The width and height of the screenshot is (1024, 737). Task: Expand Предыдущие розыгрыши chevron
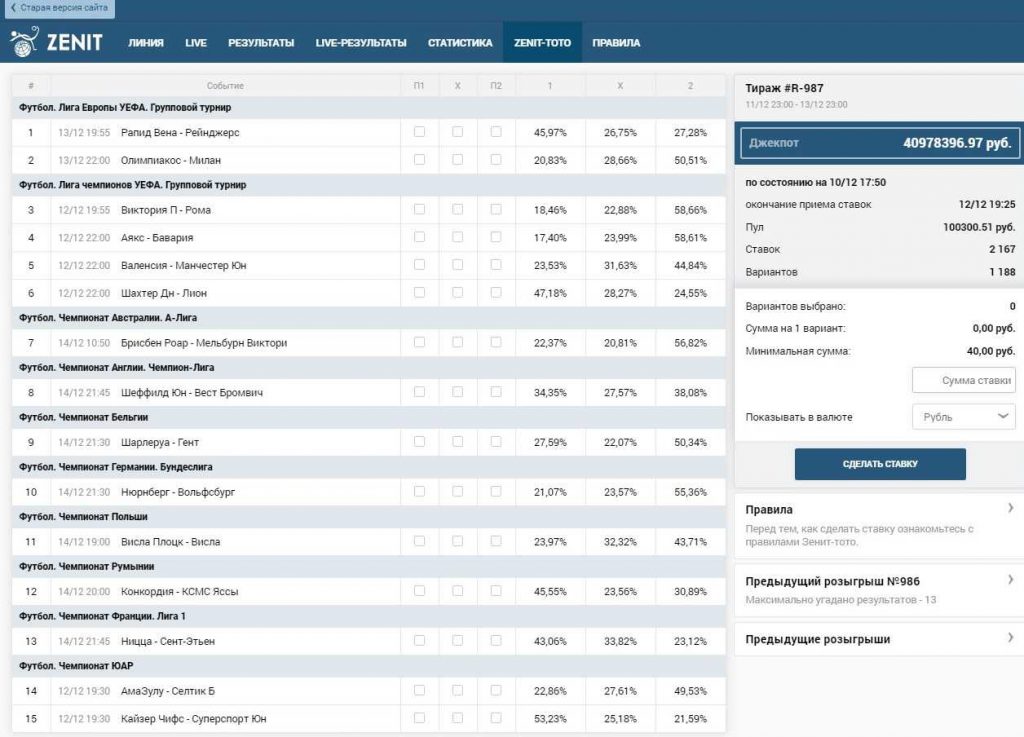coord(1010,638)
